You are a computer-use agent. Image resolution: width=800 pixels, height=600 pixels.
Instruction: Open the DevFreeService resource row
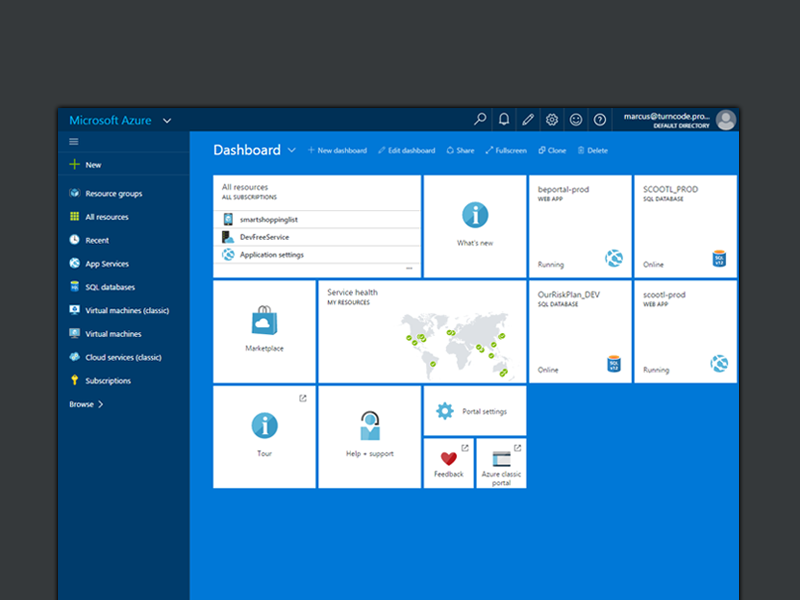[x=317, y=237]
